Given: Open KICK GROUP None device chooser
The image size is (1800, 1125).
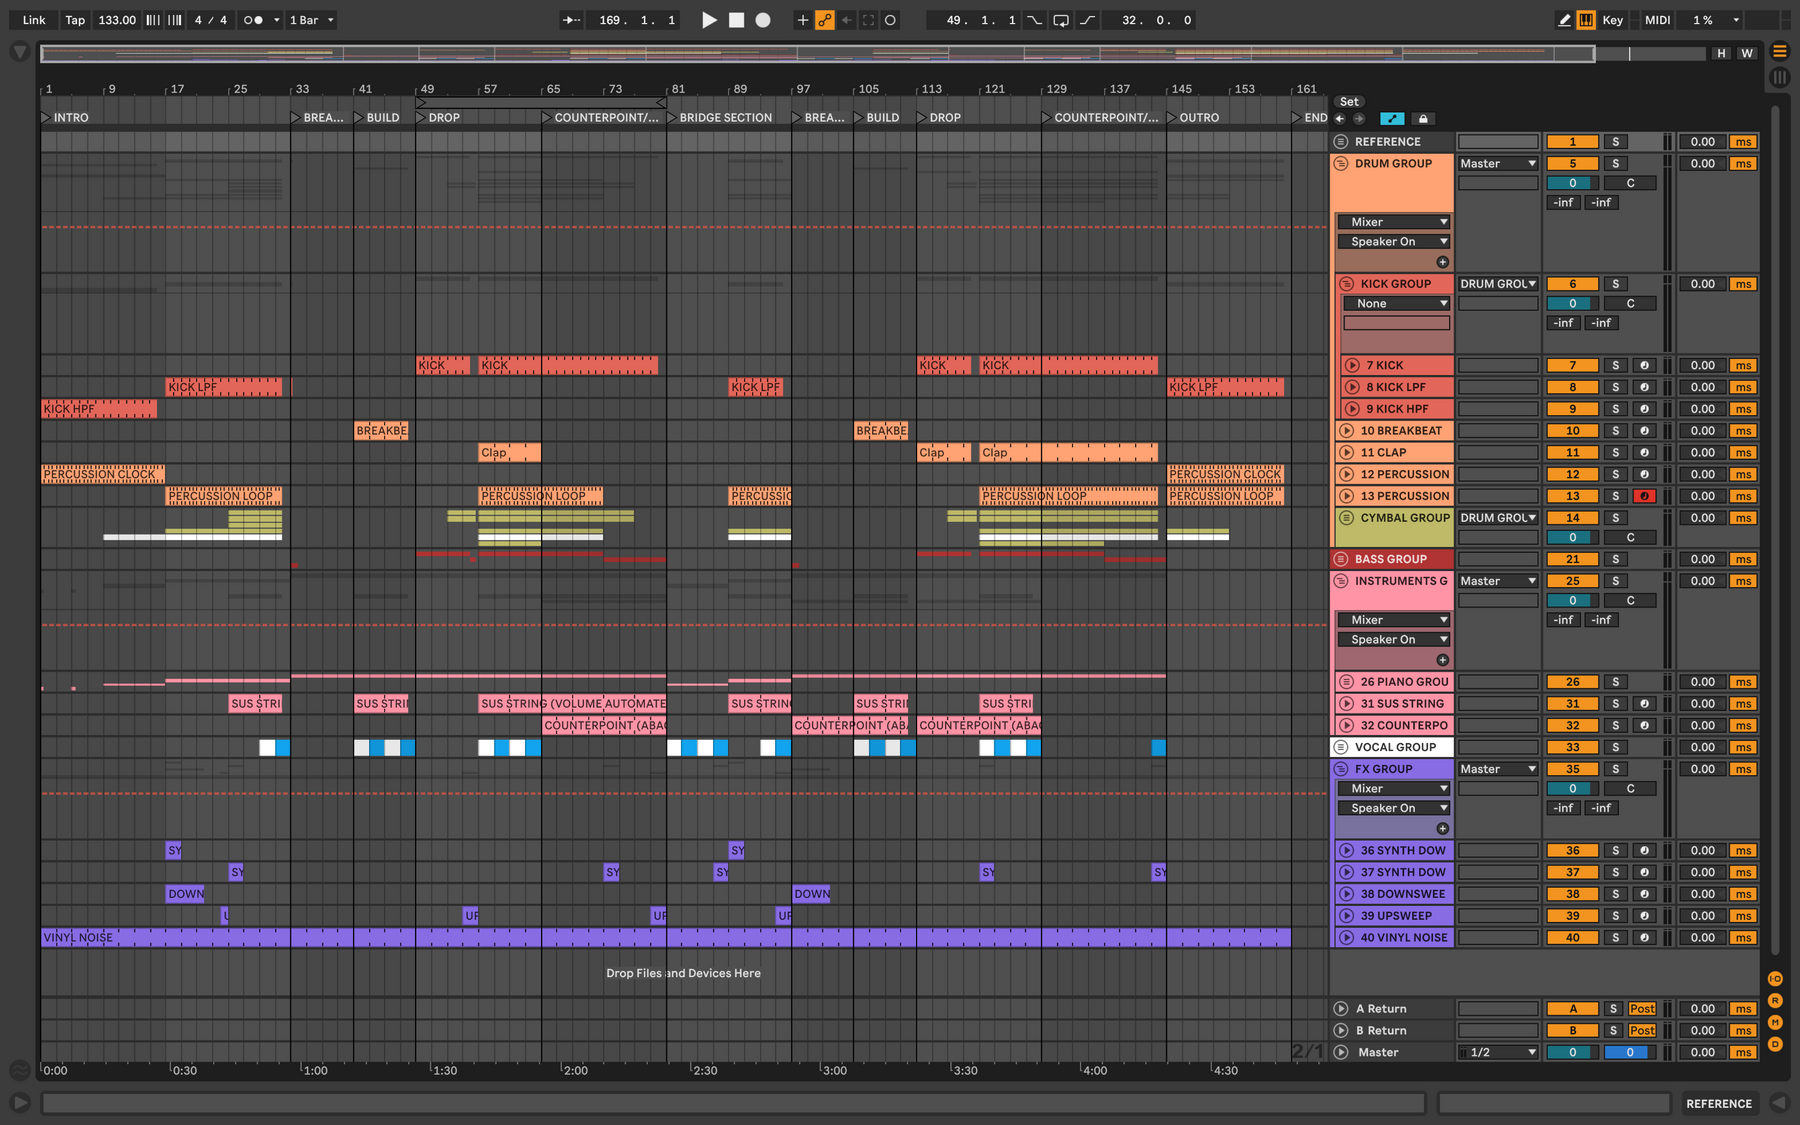Looking at the screenshot, I should pos(1396,304).
